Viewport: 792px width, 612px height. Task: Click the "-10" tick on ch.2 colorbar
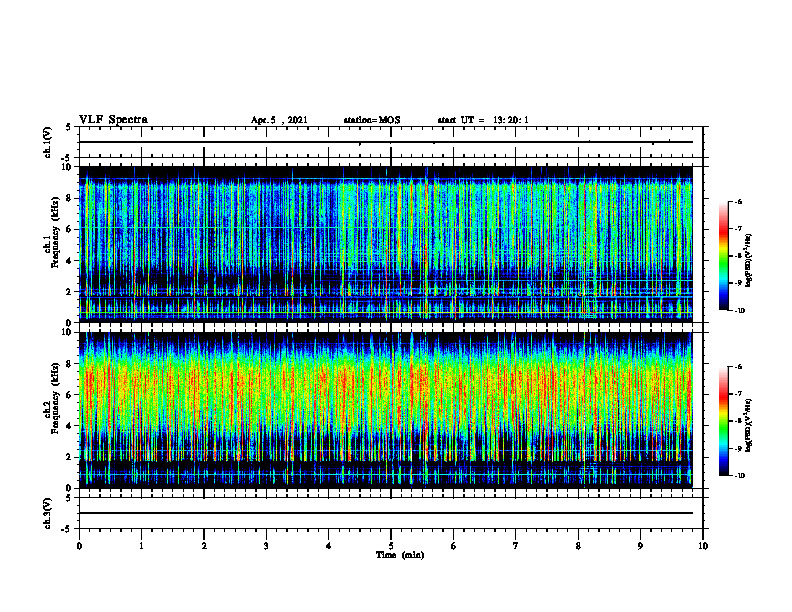(x=740, y=476)
